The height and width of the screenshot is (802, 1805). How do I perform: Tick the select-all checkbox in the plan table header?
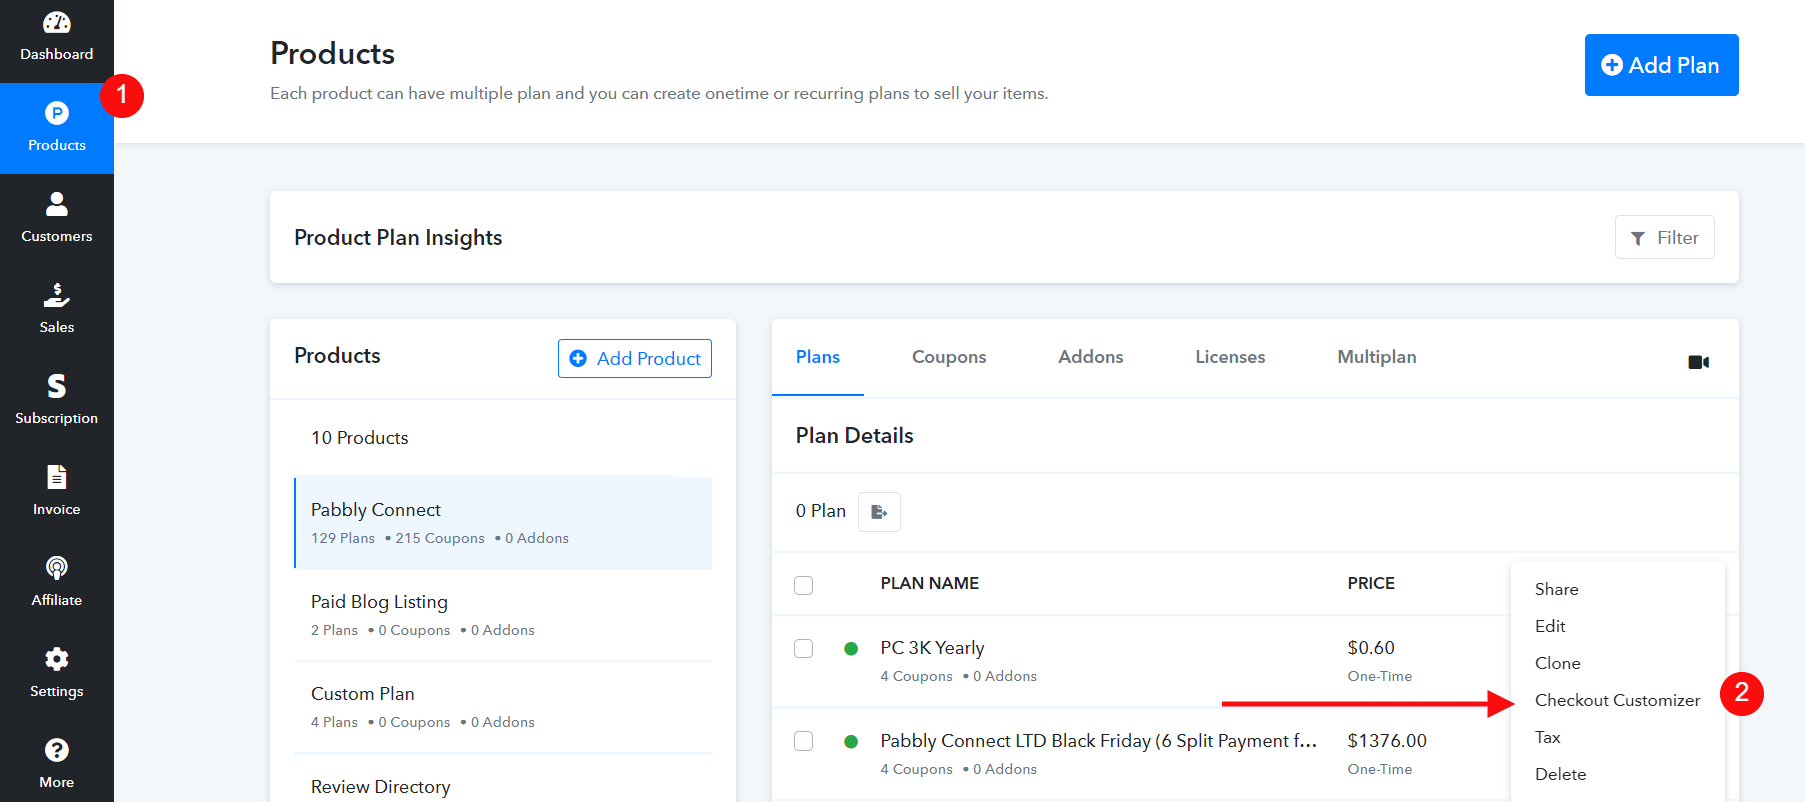click(x=803, y=585)
